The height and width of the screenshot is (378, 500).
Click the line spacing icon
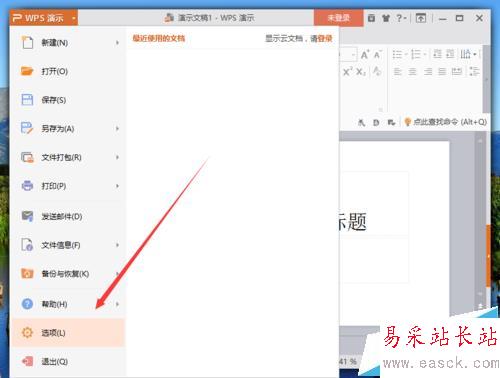coord(474,71)
